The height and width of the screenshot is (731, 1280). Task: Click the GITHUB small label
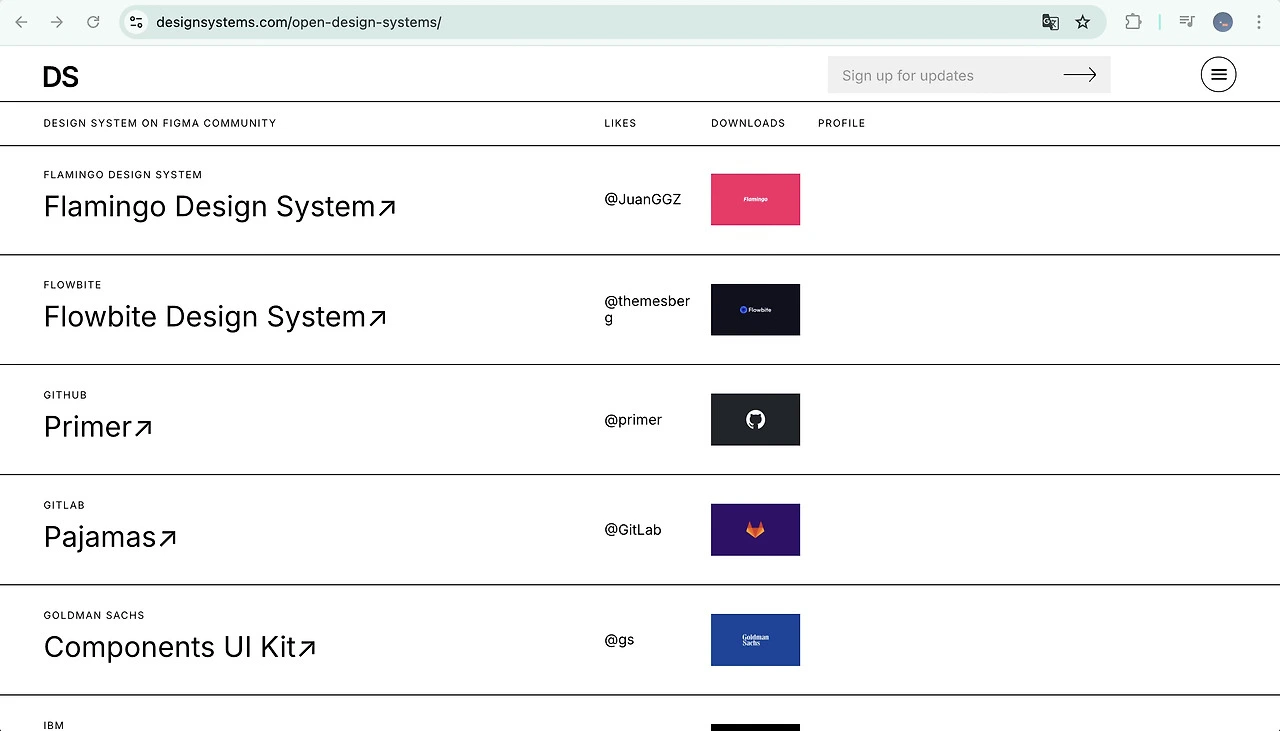tap(65, 395)
